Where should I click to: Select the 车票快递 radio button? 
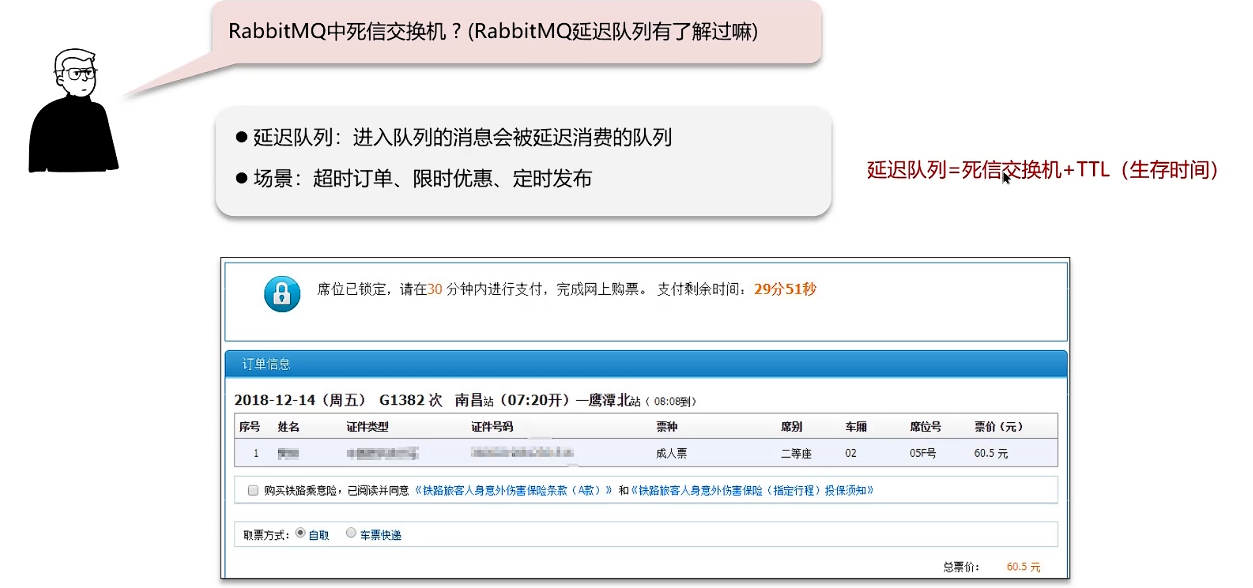click(351, 534)
